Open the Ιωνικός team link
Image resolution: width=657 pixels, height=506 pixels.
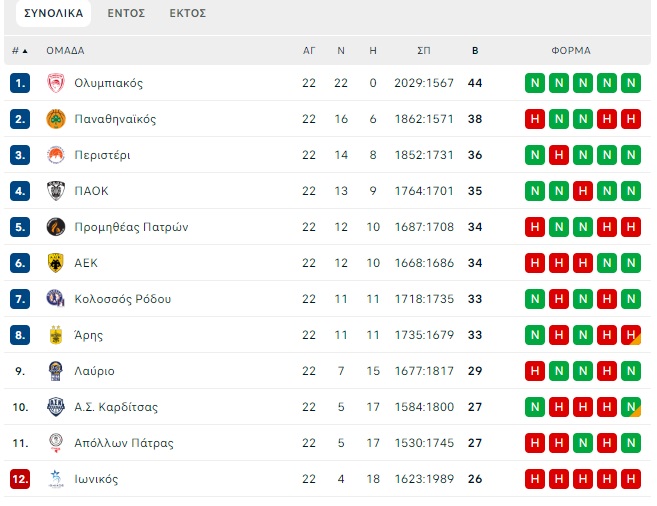tap(96, 479)
